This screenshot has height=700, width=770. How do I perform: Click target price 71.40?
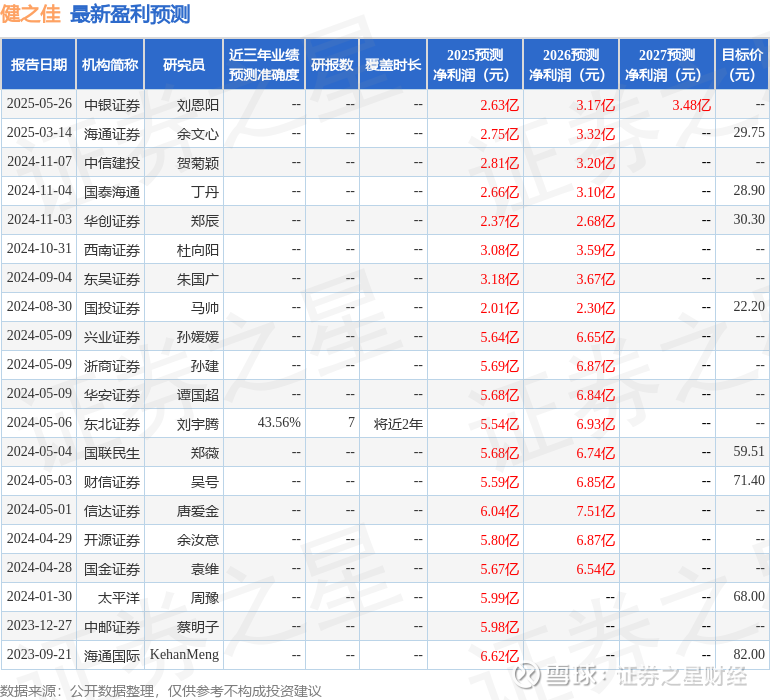(x=749, y=480)
